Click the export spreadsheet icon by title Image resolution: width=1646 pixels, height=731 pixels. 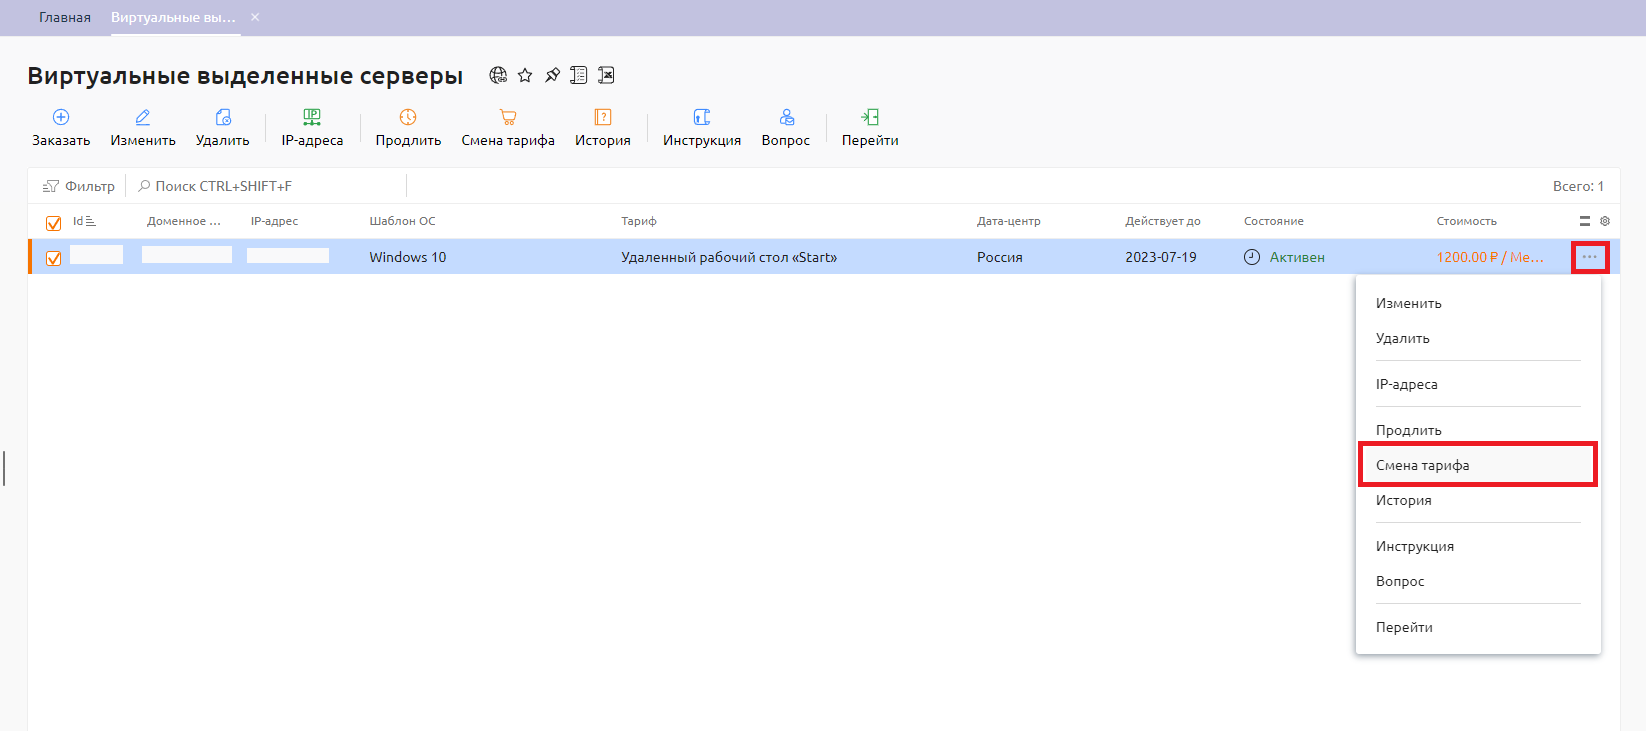[606, 75]
